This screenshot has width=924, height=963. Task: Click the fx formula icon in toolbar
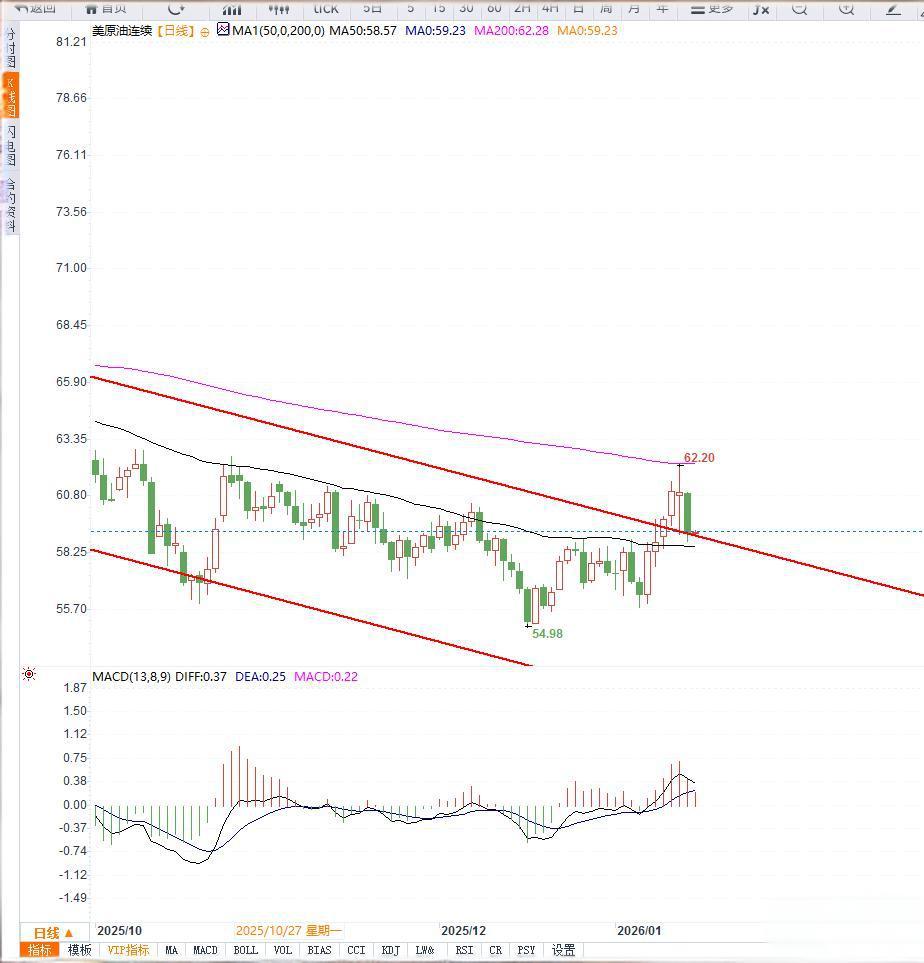coord(761,8)
